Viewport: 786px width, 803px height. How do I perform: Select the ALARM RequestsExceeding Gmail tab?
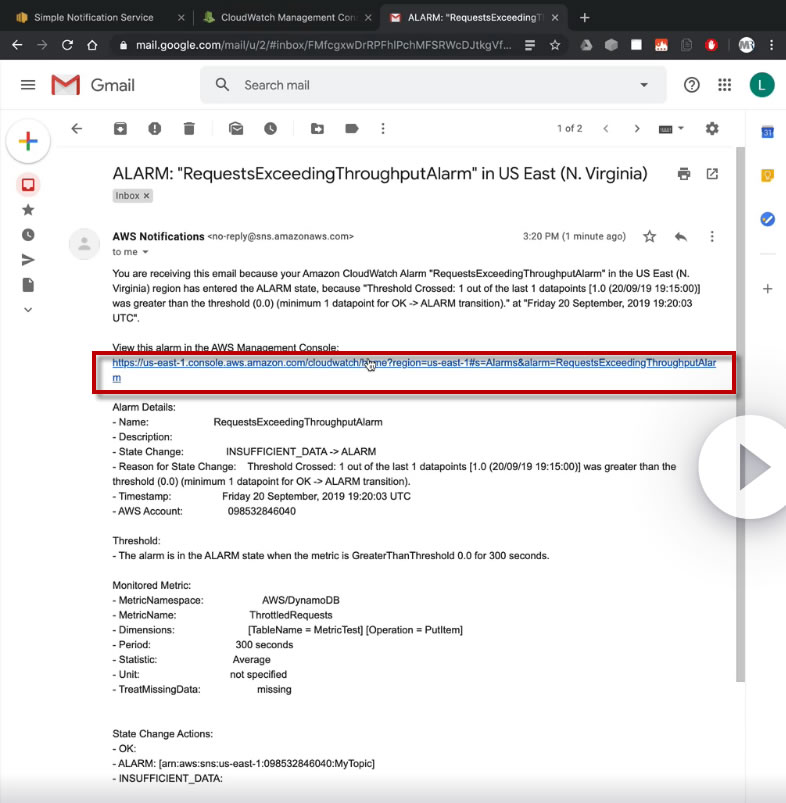[x=474, y=17]
